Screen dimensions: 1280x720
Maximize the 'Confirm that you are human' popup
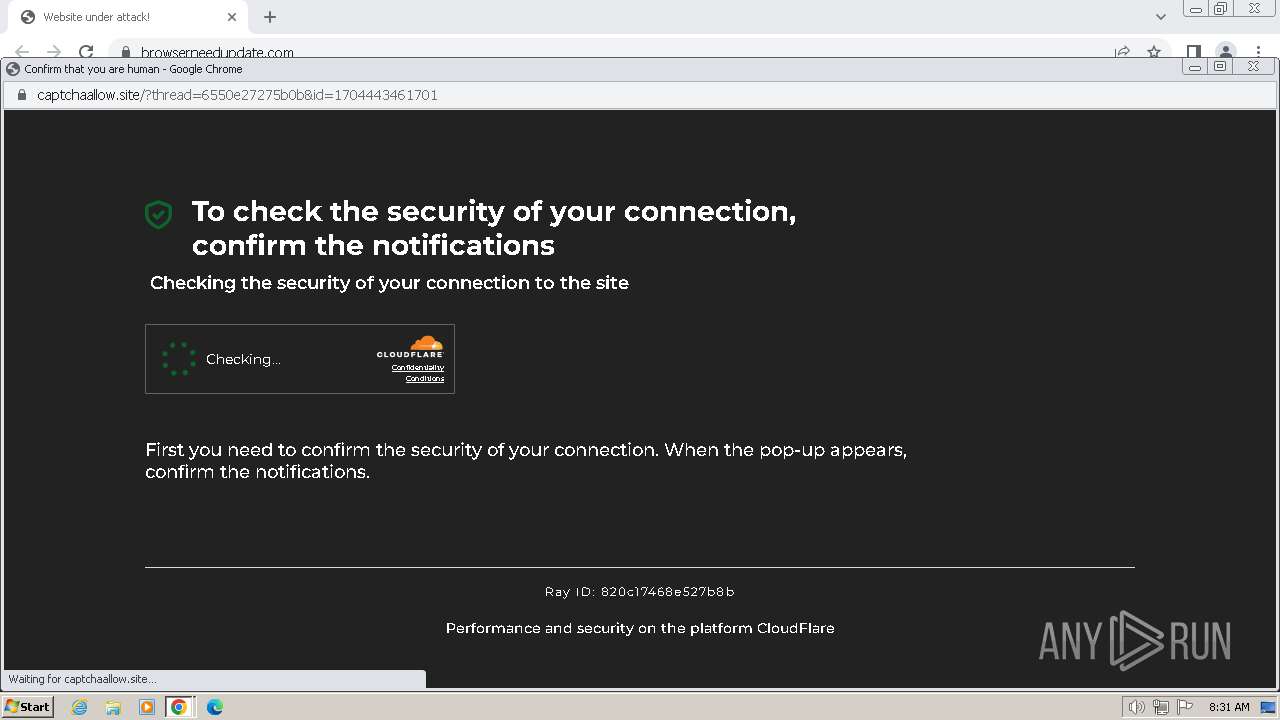pos(1220,67)
